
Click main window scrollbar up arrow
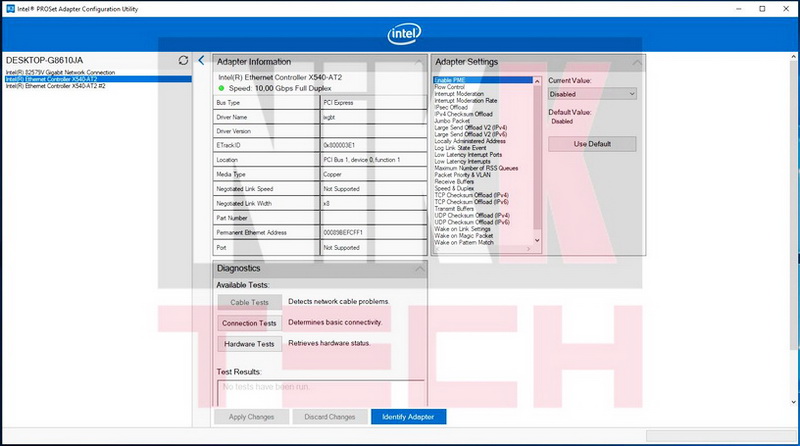coord(794,57)
